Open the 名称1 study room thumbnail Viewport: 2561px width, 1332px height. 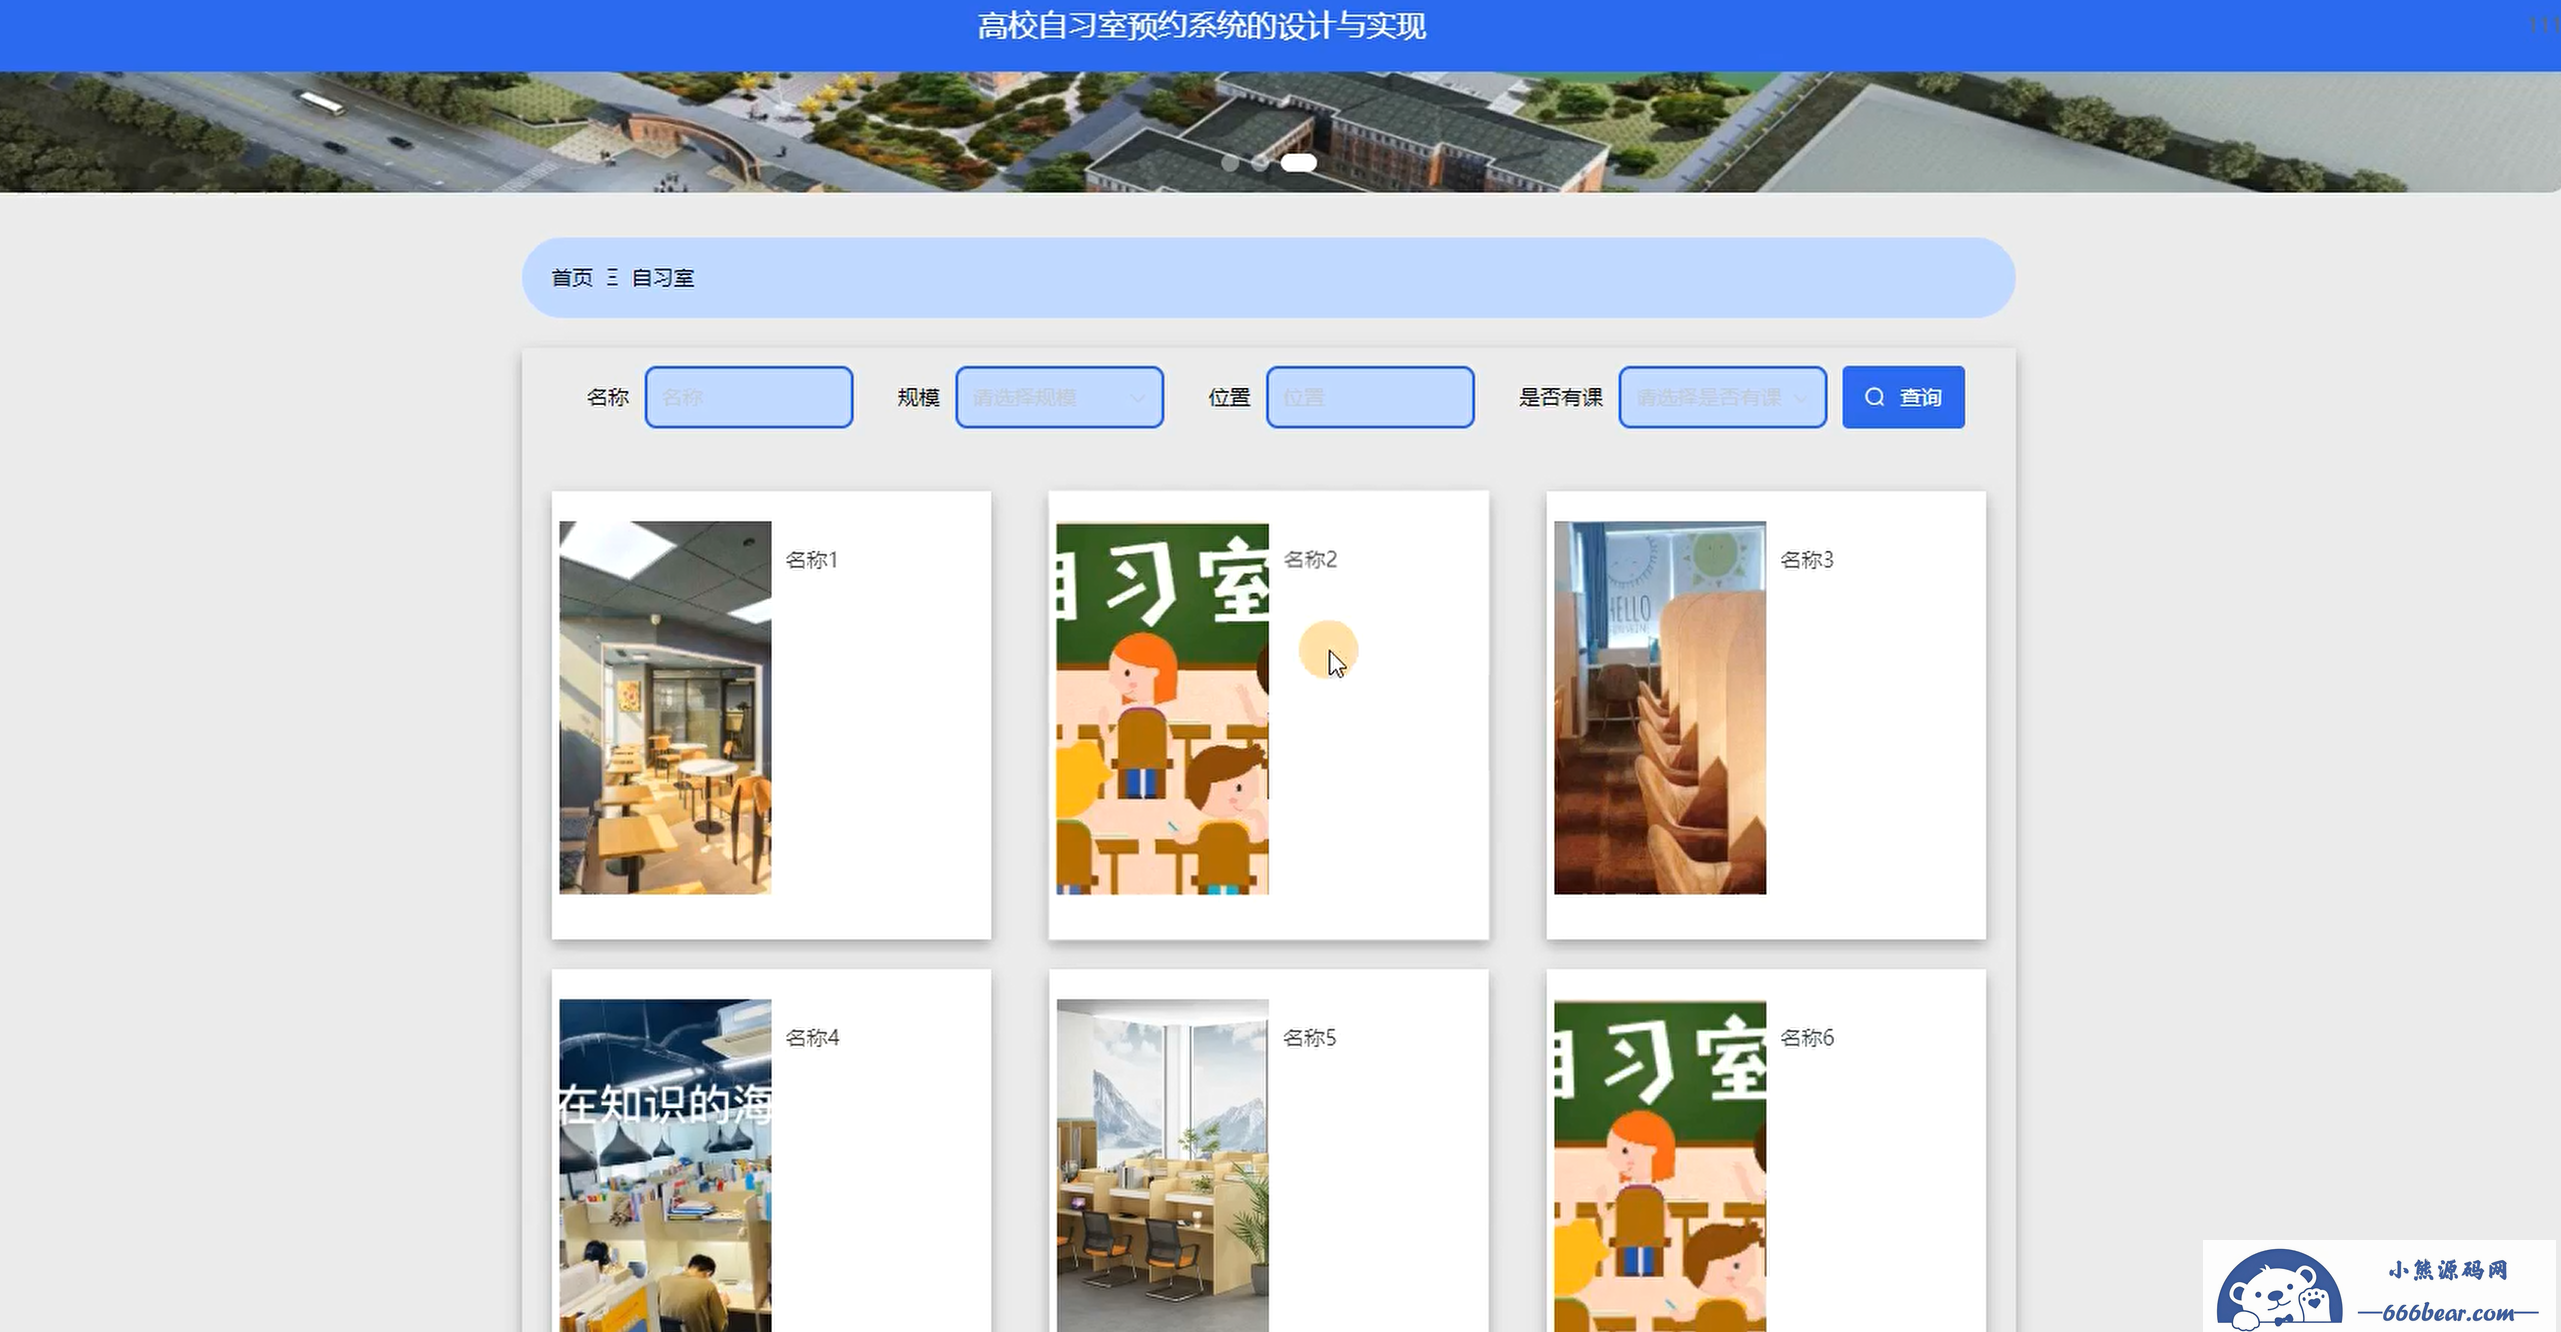665,707
